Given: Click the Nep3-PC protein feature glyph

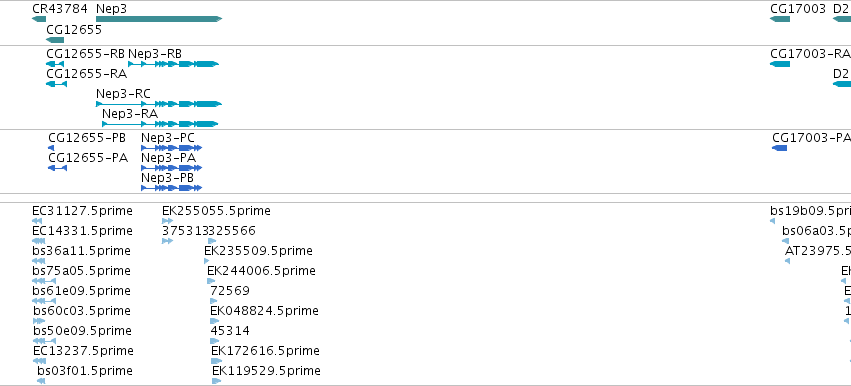Looking at the screenshot, I should pyautogui.click(x=172, y=148).
